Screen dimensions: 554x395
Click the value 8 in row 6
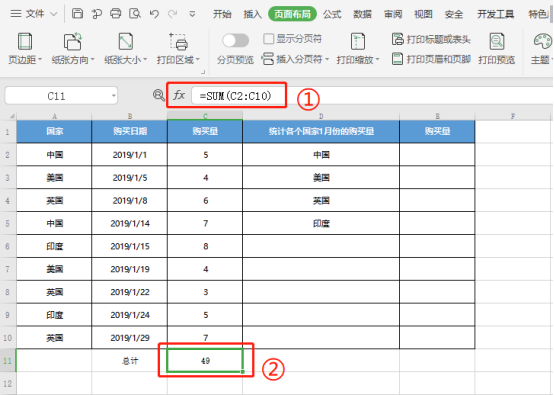click(x=205, y=246)
